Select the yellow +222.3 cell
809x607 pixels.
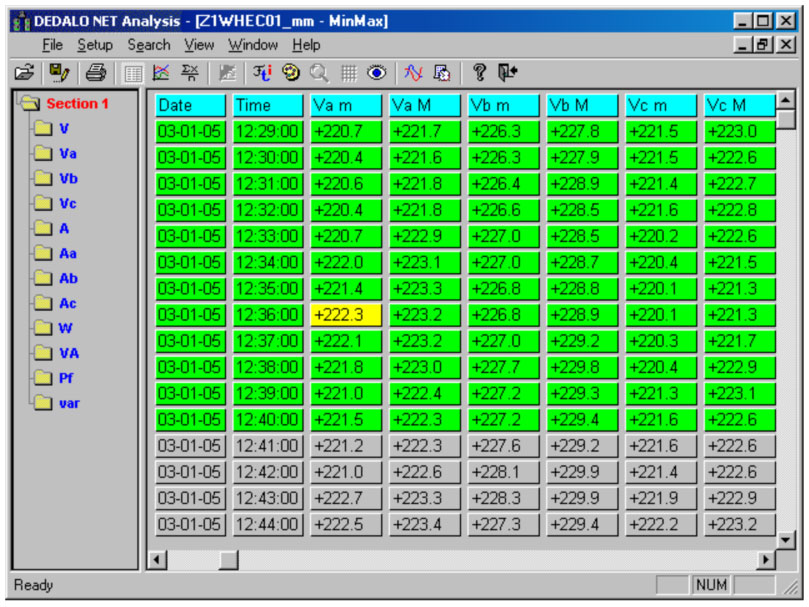pyautogui.click(x=345, y=314)
